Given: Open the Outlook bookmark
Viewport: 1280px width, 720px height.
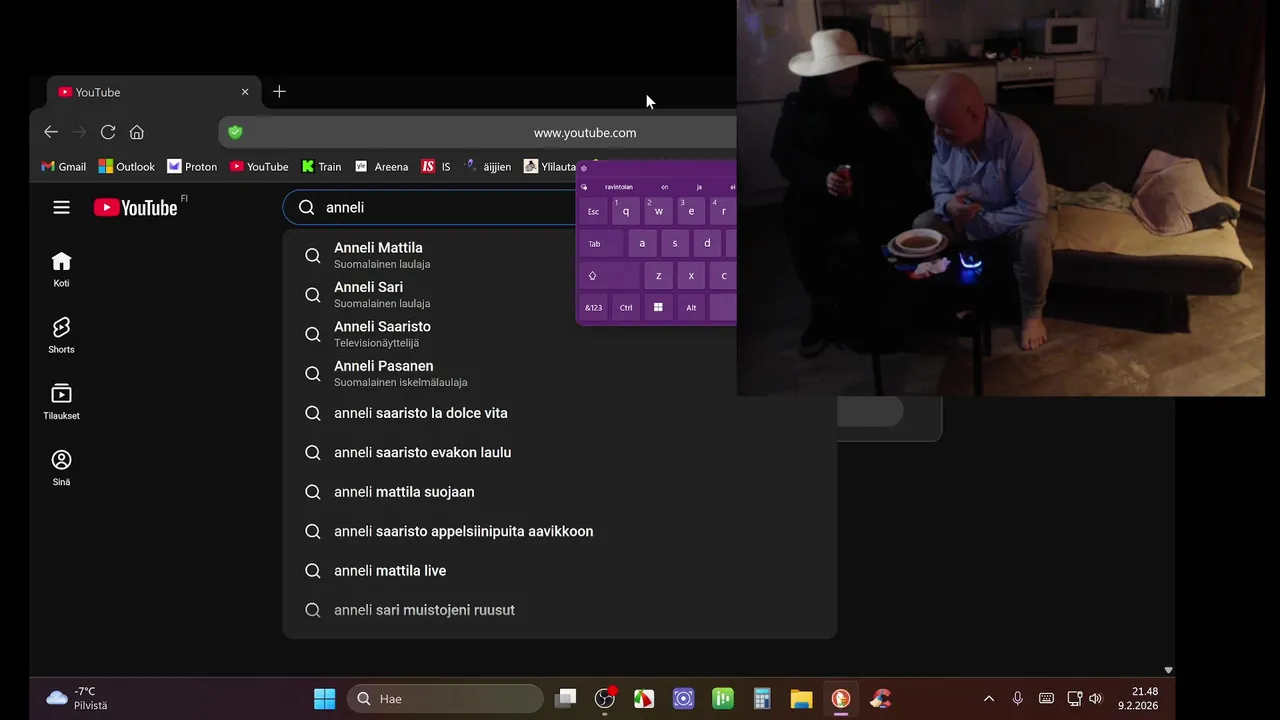Looking at the screenshot, I should click(x=126, y=167).
